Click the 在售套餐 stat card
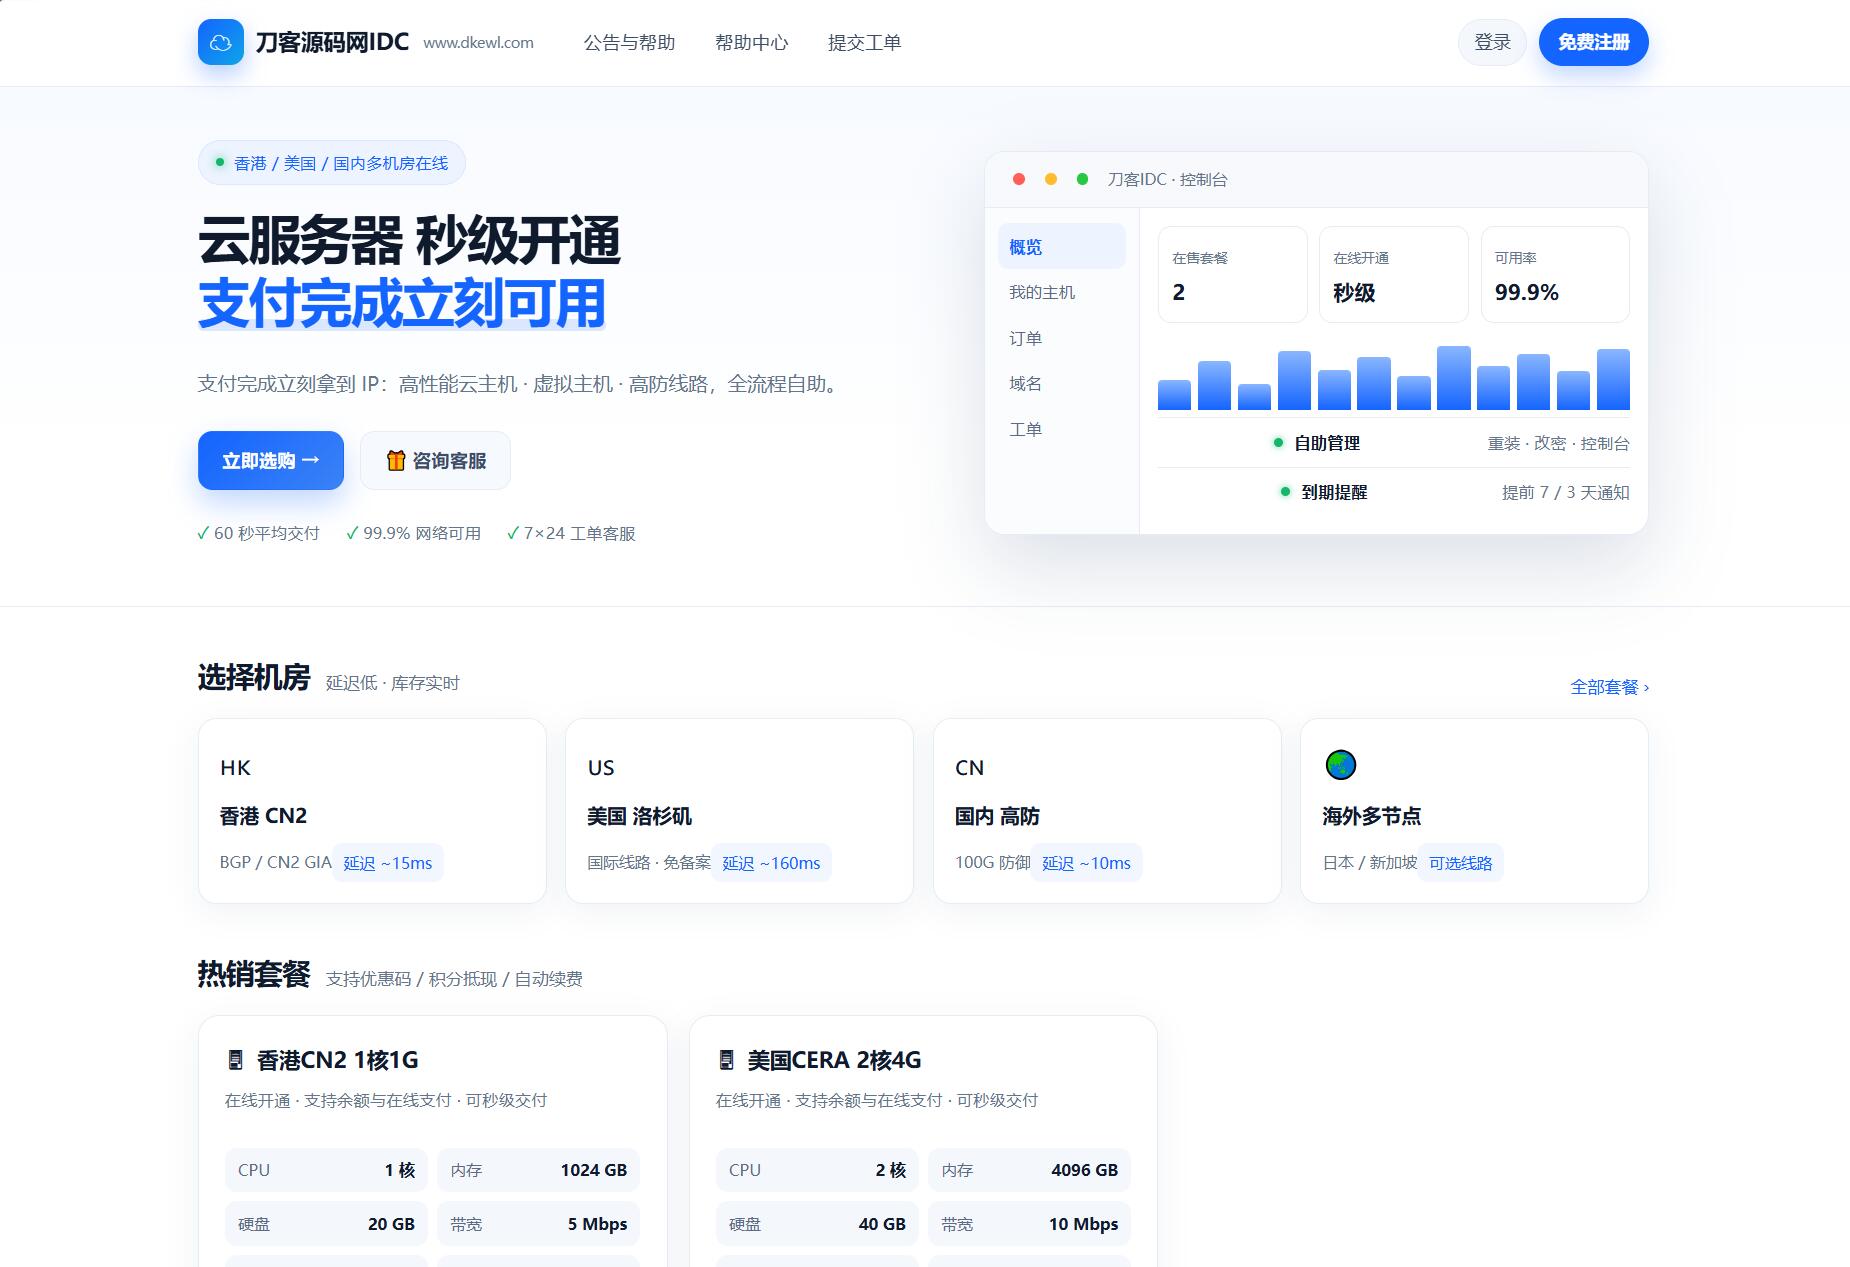The height and width of the screenshot is (1267, 1850). [1232, 275]
